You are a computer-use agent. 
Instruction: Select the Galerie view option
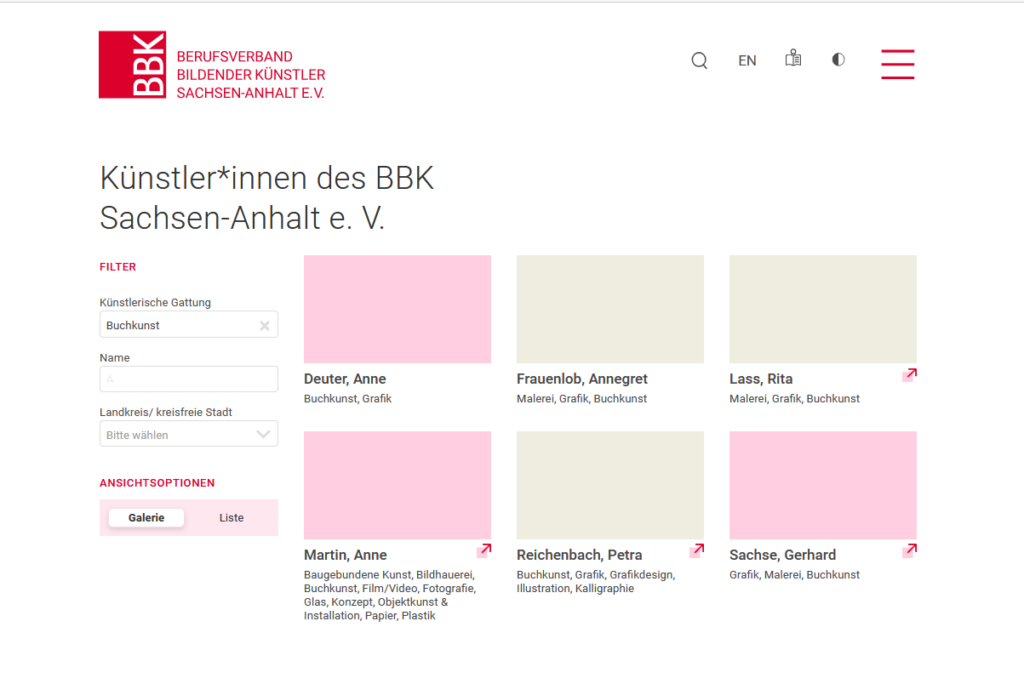pos(146,517)
